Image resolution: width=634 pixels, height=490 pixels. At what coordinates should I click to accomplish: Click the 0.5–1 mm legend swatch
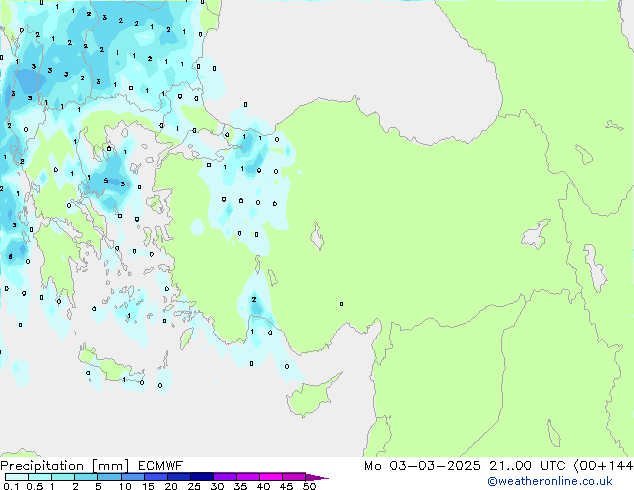tap(40, 477)
